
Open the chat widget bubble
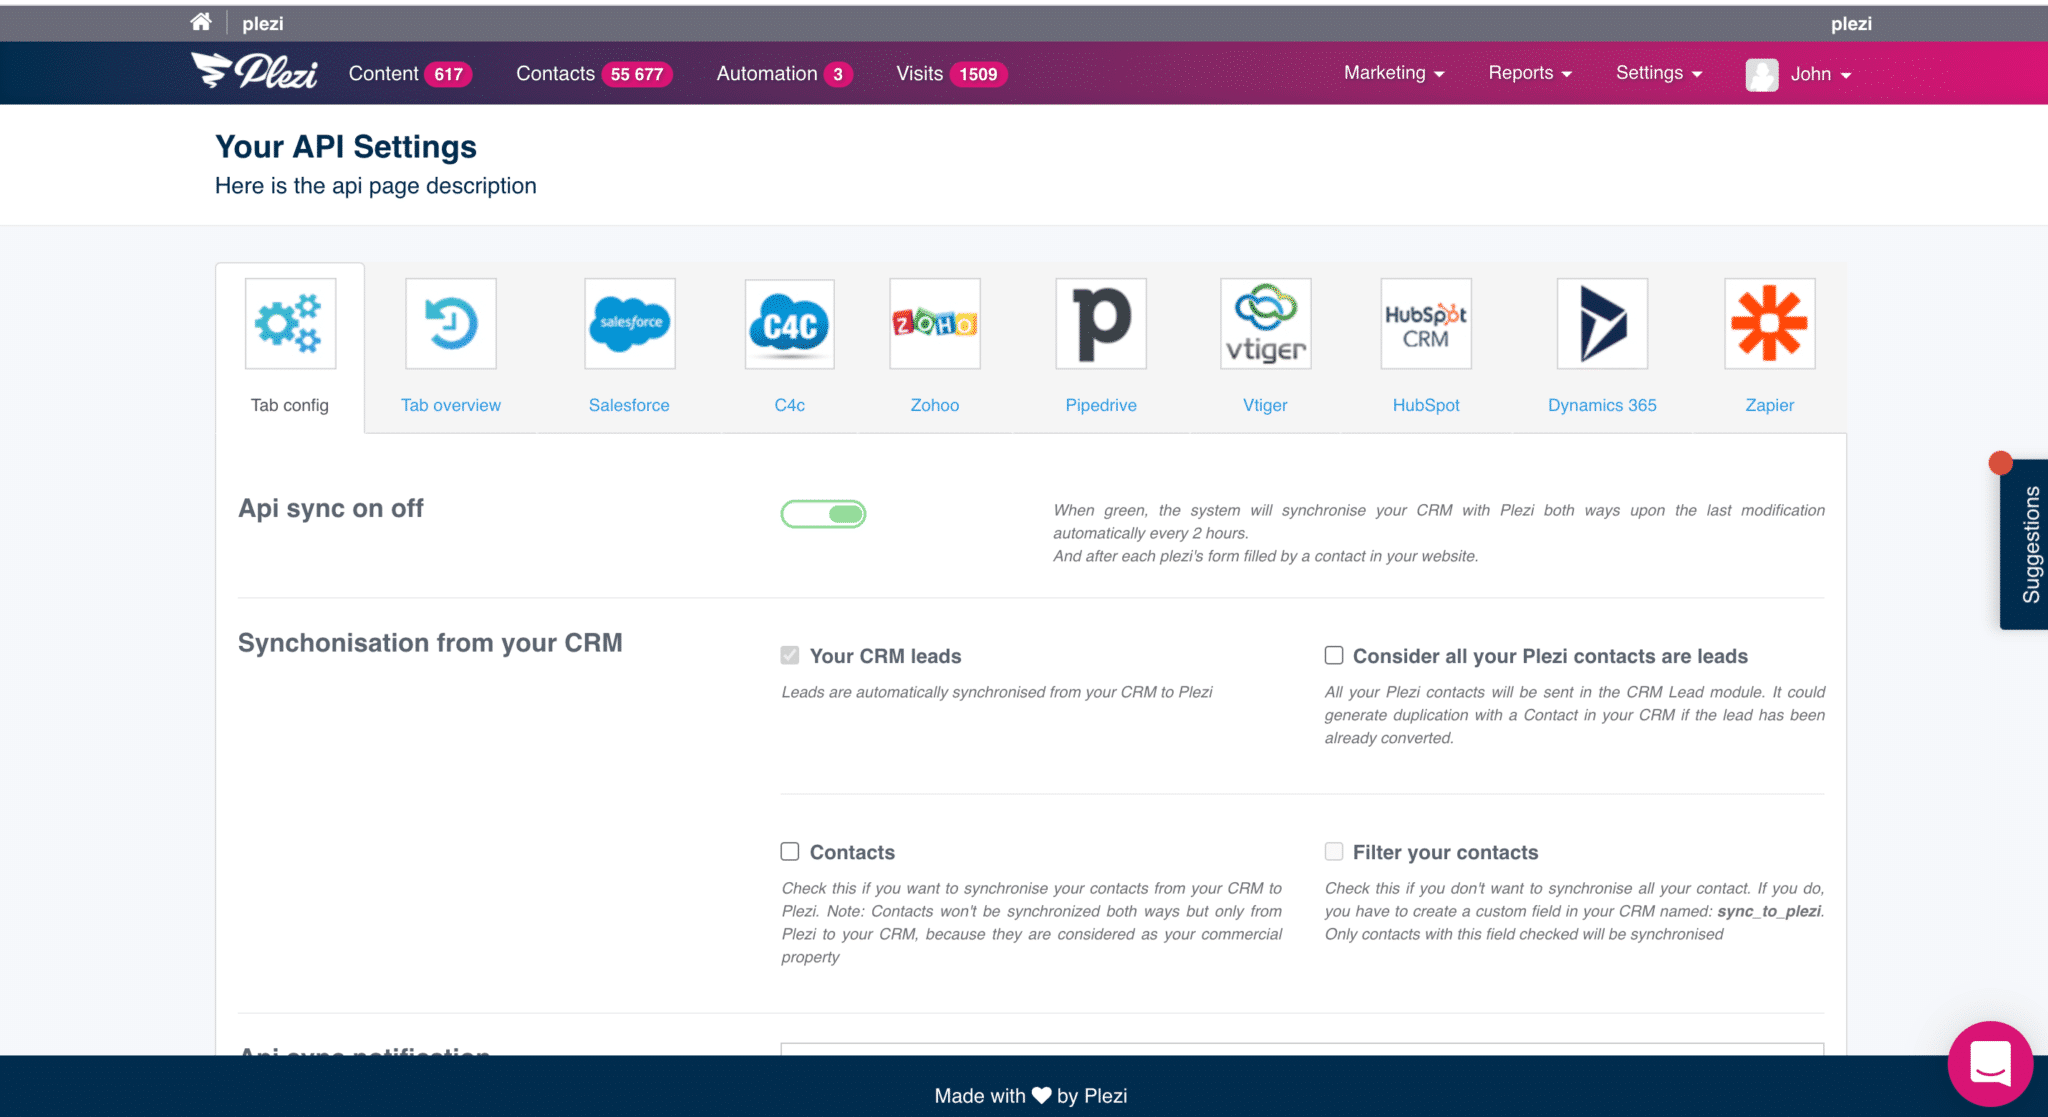(x=1990, y=1063)
